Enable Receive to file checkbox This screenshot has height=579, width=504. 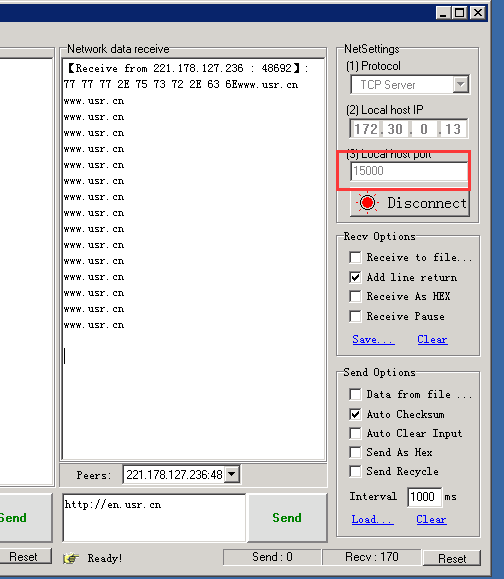point(355,257)
